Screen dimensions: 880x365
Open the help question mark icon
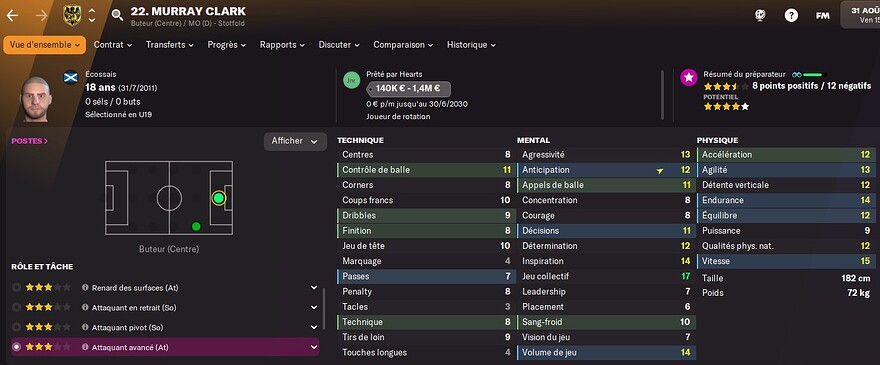click(x=791, y=16)
